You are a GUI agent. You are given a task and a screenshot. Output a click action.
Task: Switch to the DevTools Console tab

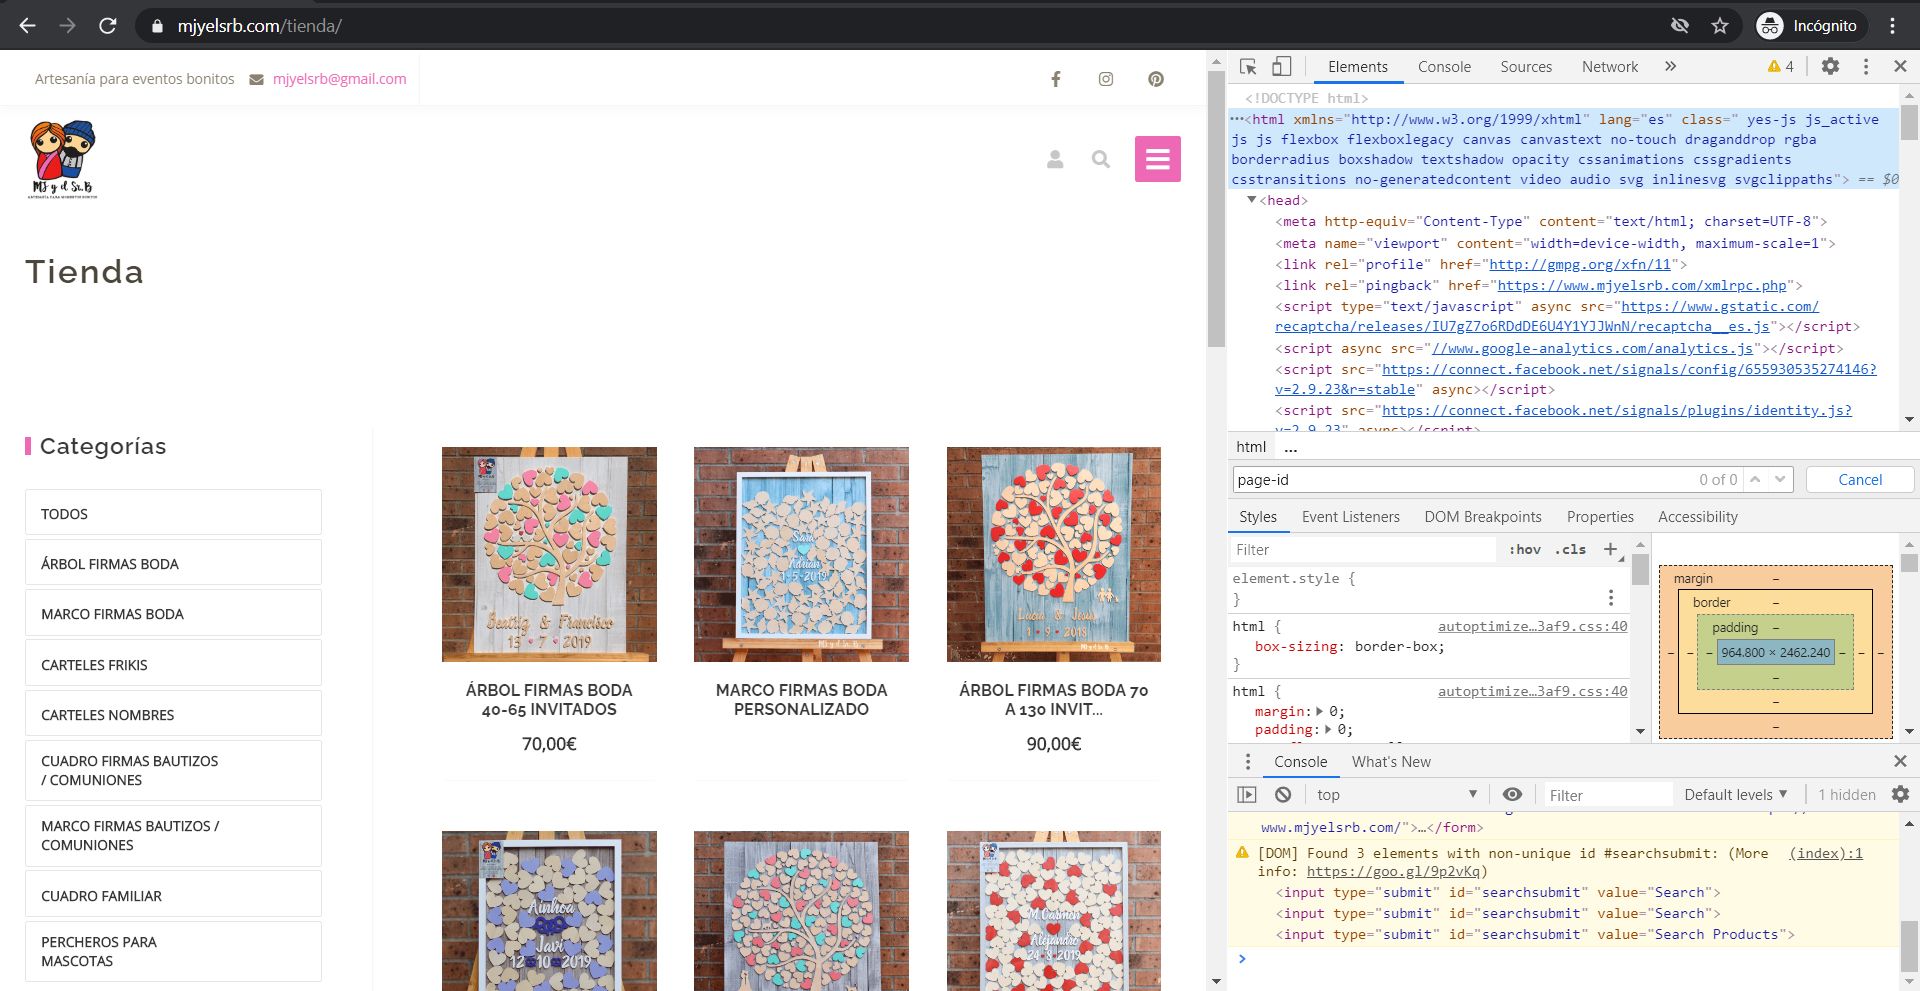tap(1444, 67)
